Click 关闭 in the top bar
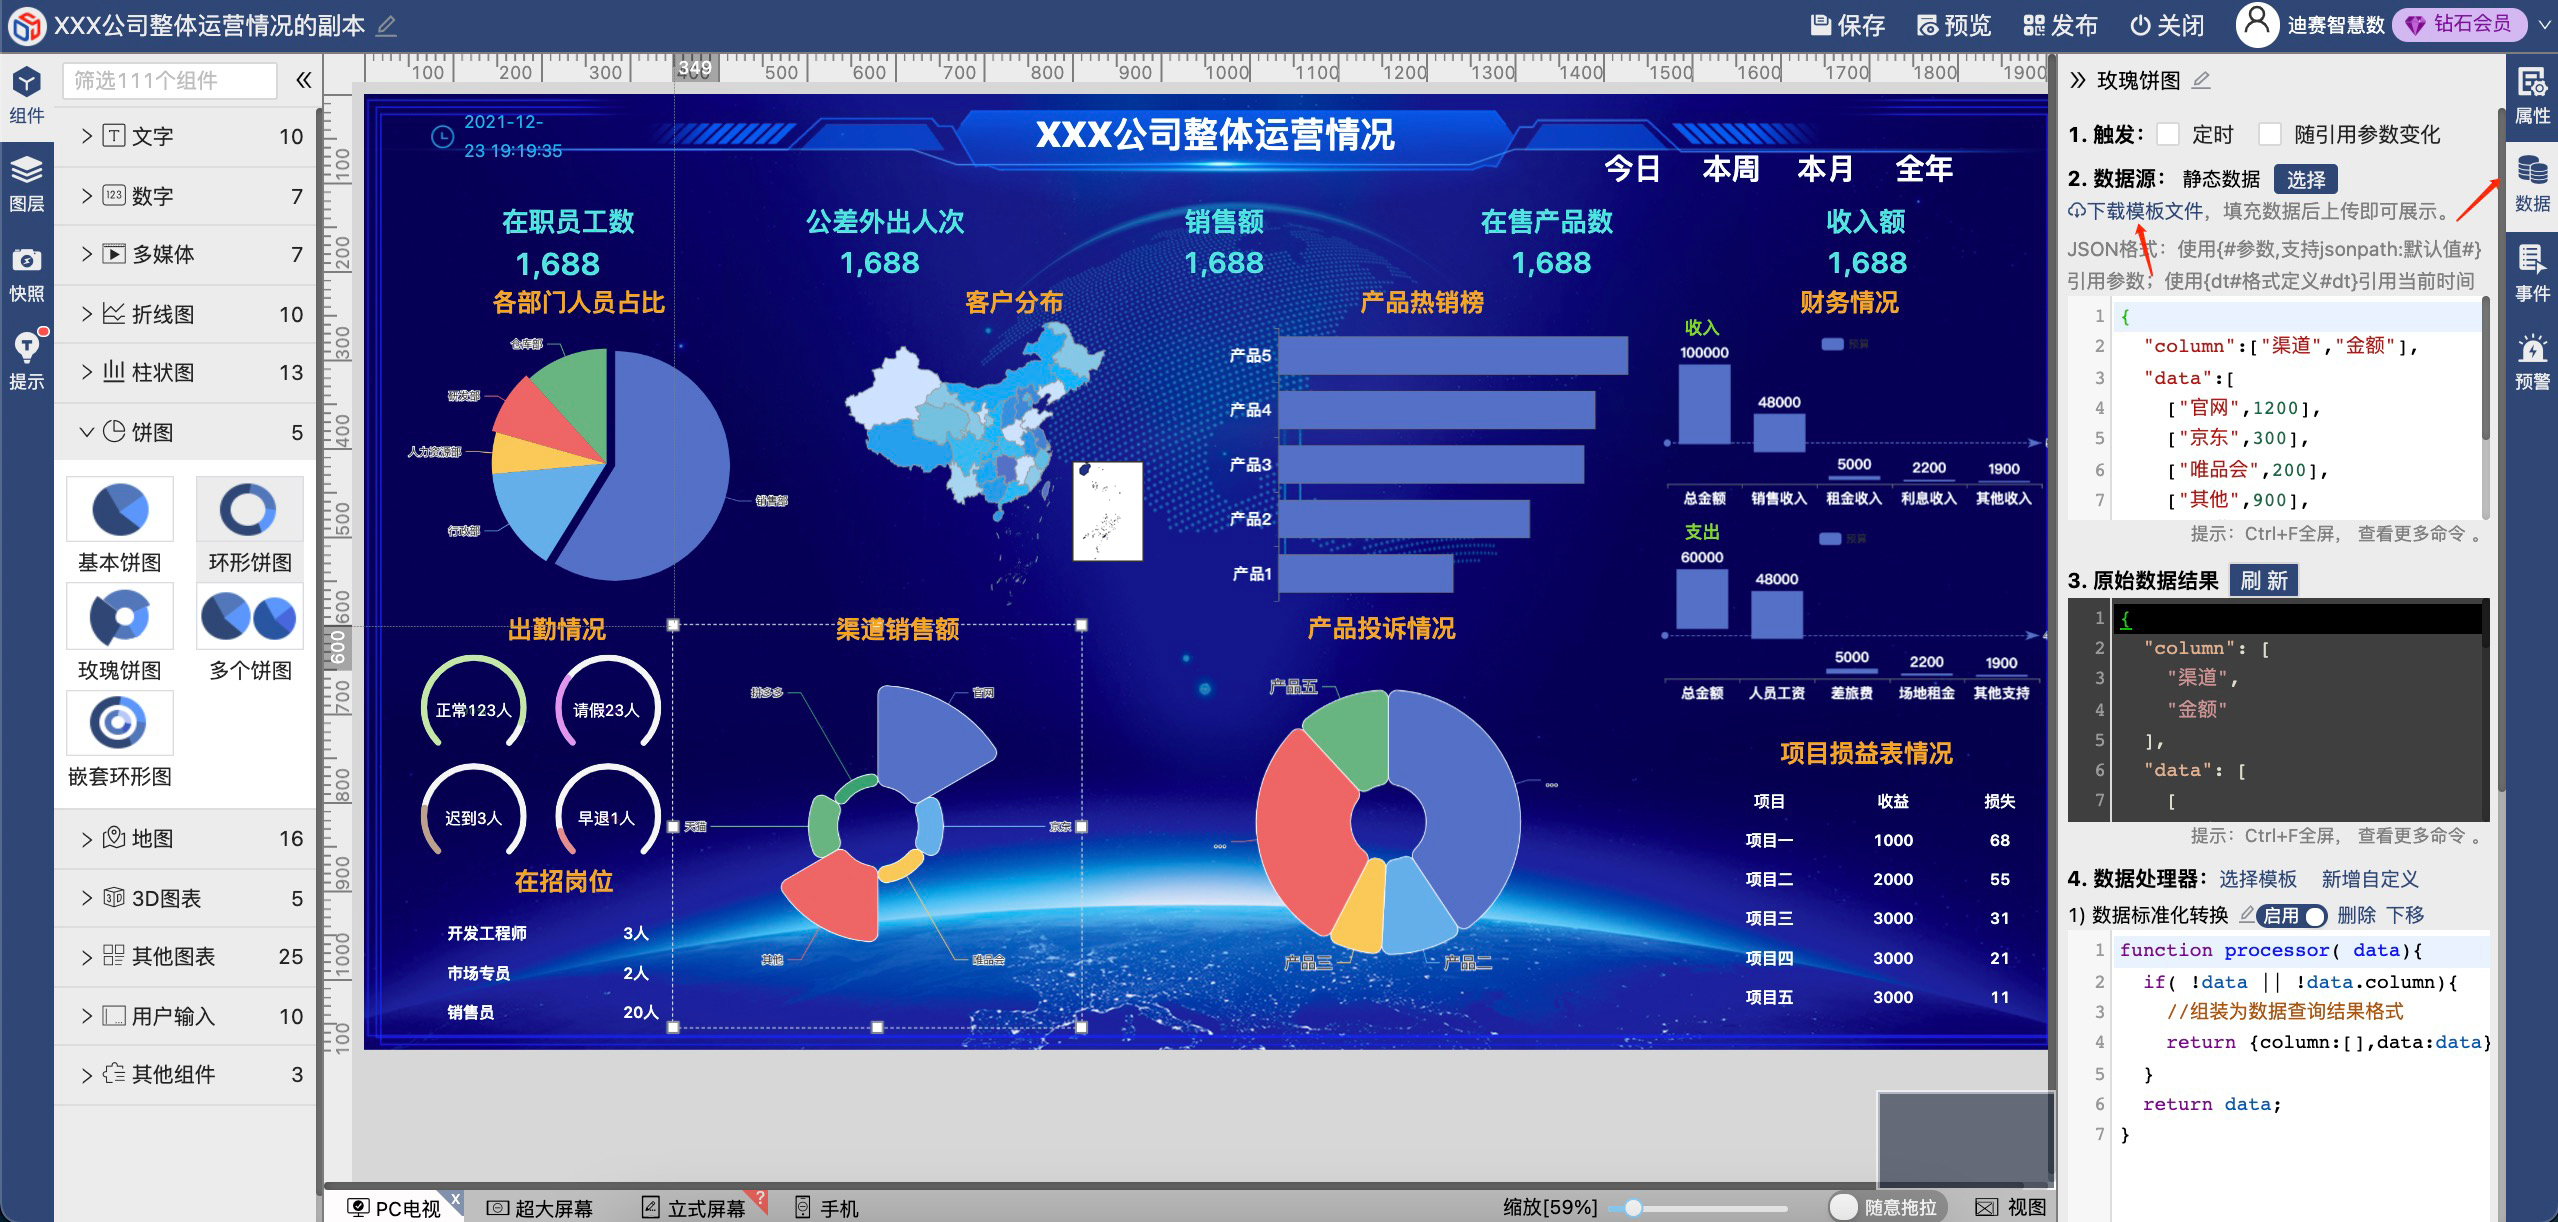The image size is (2558, 1222). [2167, 25]
